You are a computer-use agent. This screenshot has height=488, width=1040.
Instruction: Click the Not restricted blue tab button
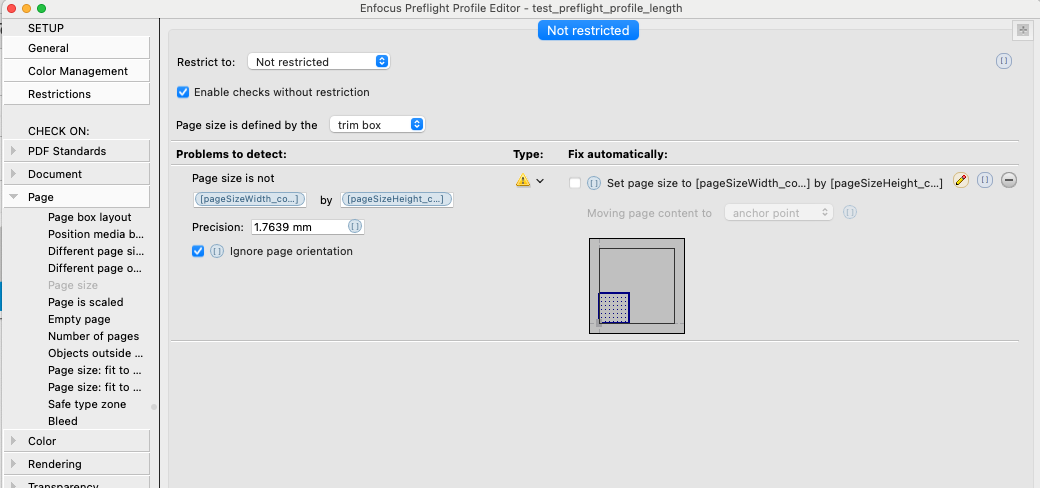tap(588, 30)
